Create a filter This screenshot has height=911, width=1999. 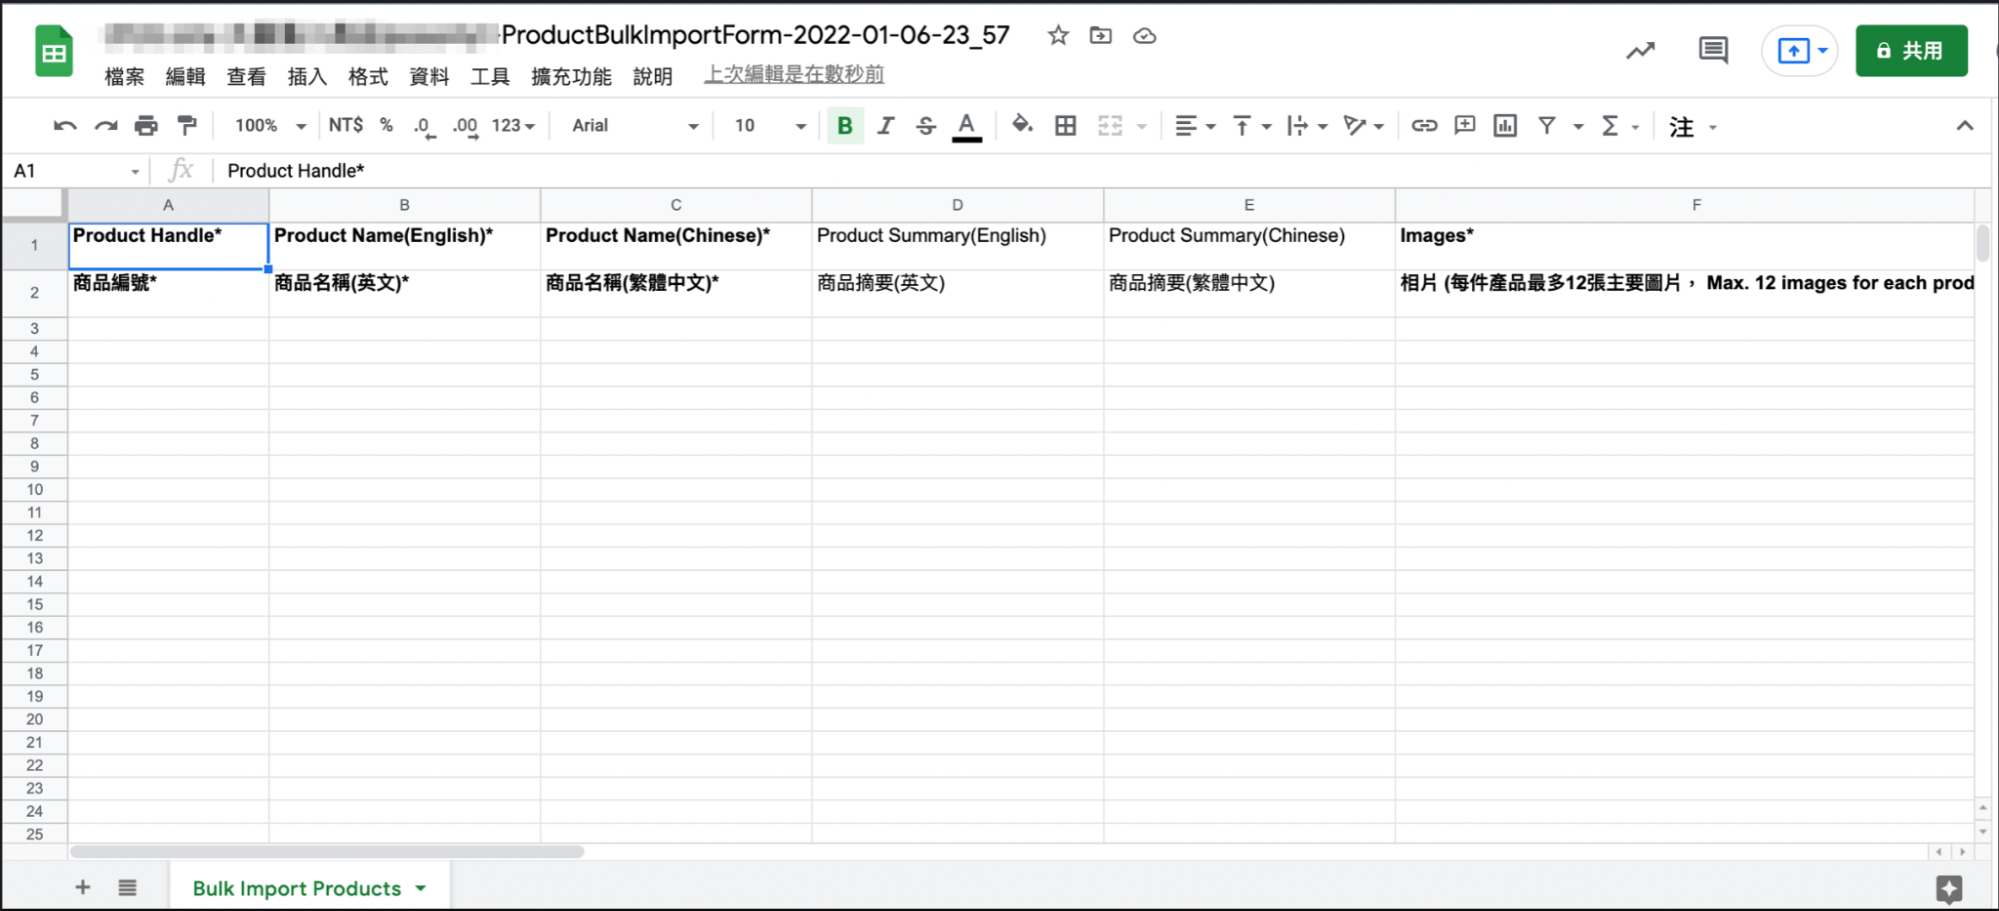click(x=1547, y=126)
